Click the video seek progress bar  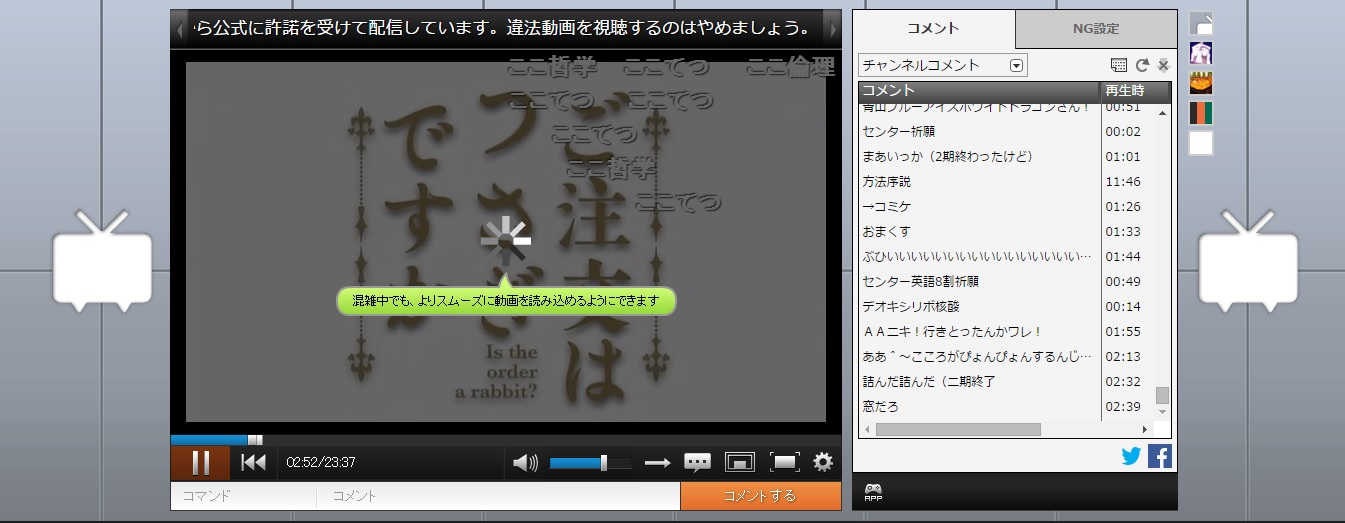pyautogui.click(x=506, y=439)
